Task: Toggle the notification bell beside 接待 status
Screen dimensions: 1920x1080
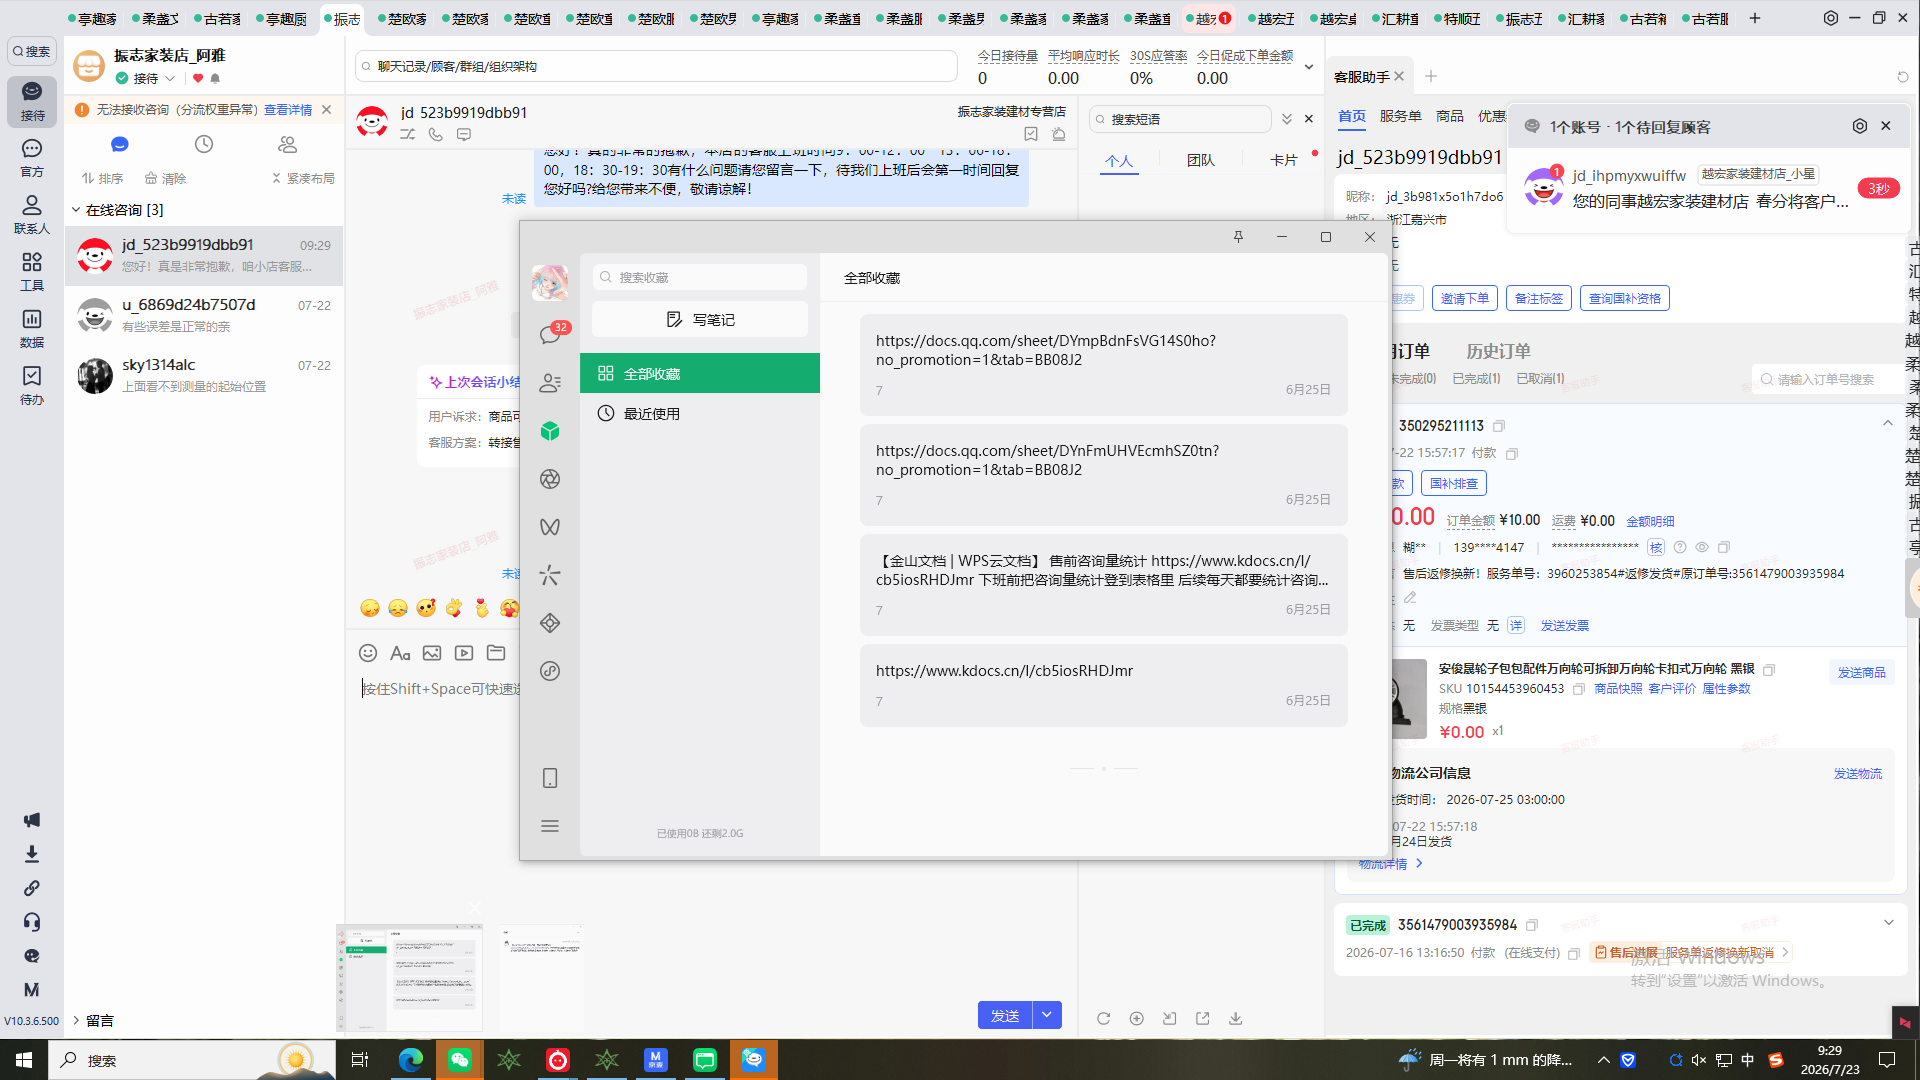Action: point(215,78)
